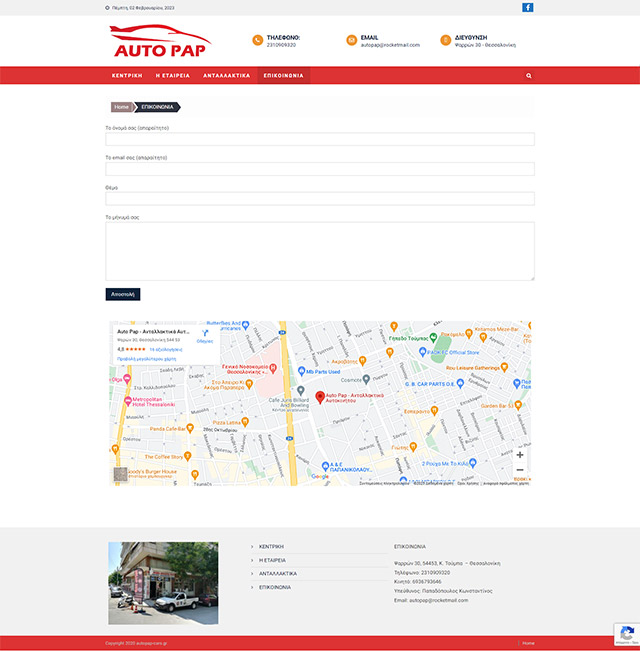Zoom out on the map
This screenshot has height=651, width=640.
(520, 470)
